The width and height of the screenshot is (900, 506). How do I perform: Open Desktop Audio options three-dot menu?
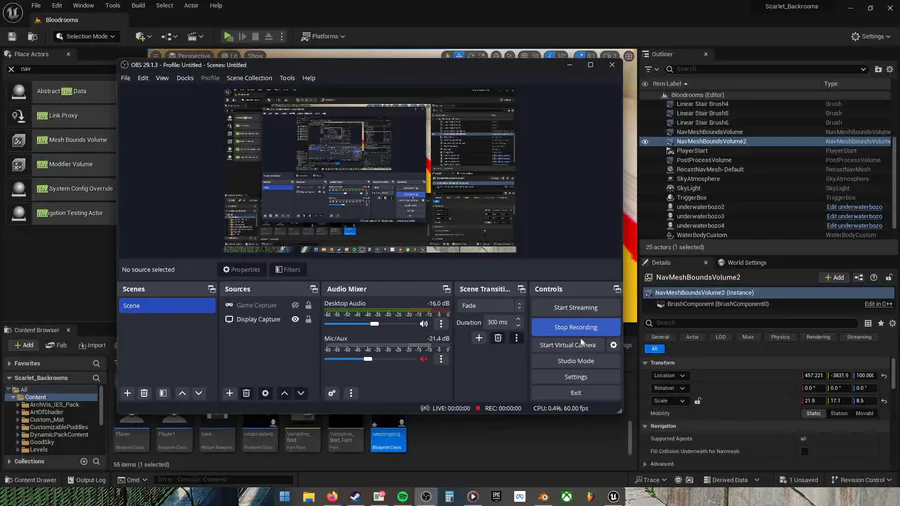pyautogui.click(x=441, y=324)
